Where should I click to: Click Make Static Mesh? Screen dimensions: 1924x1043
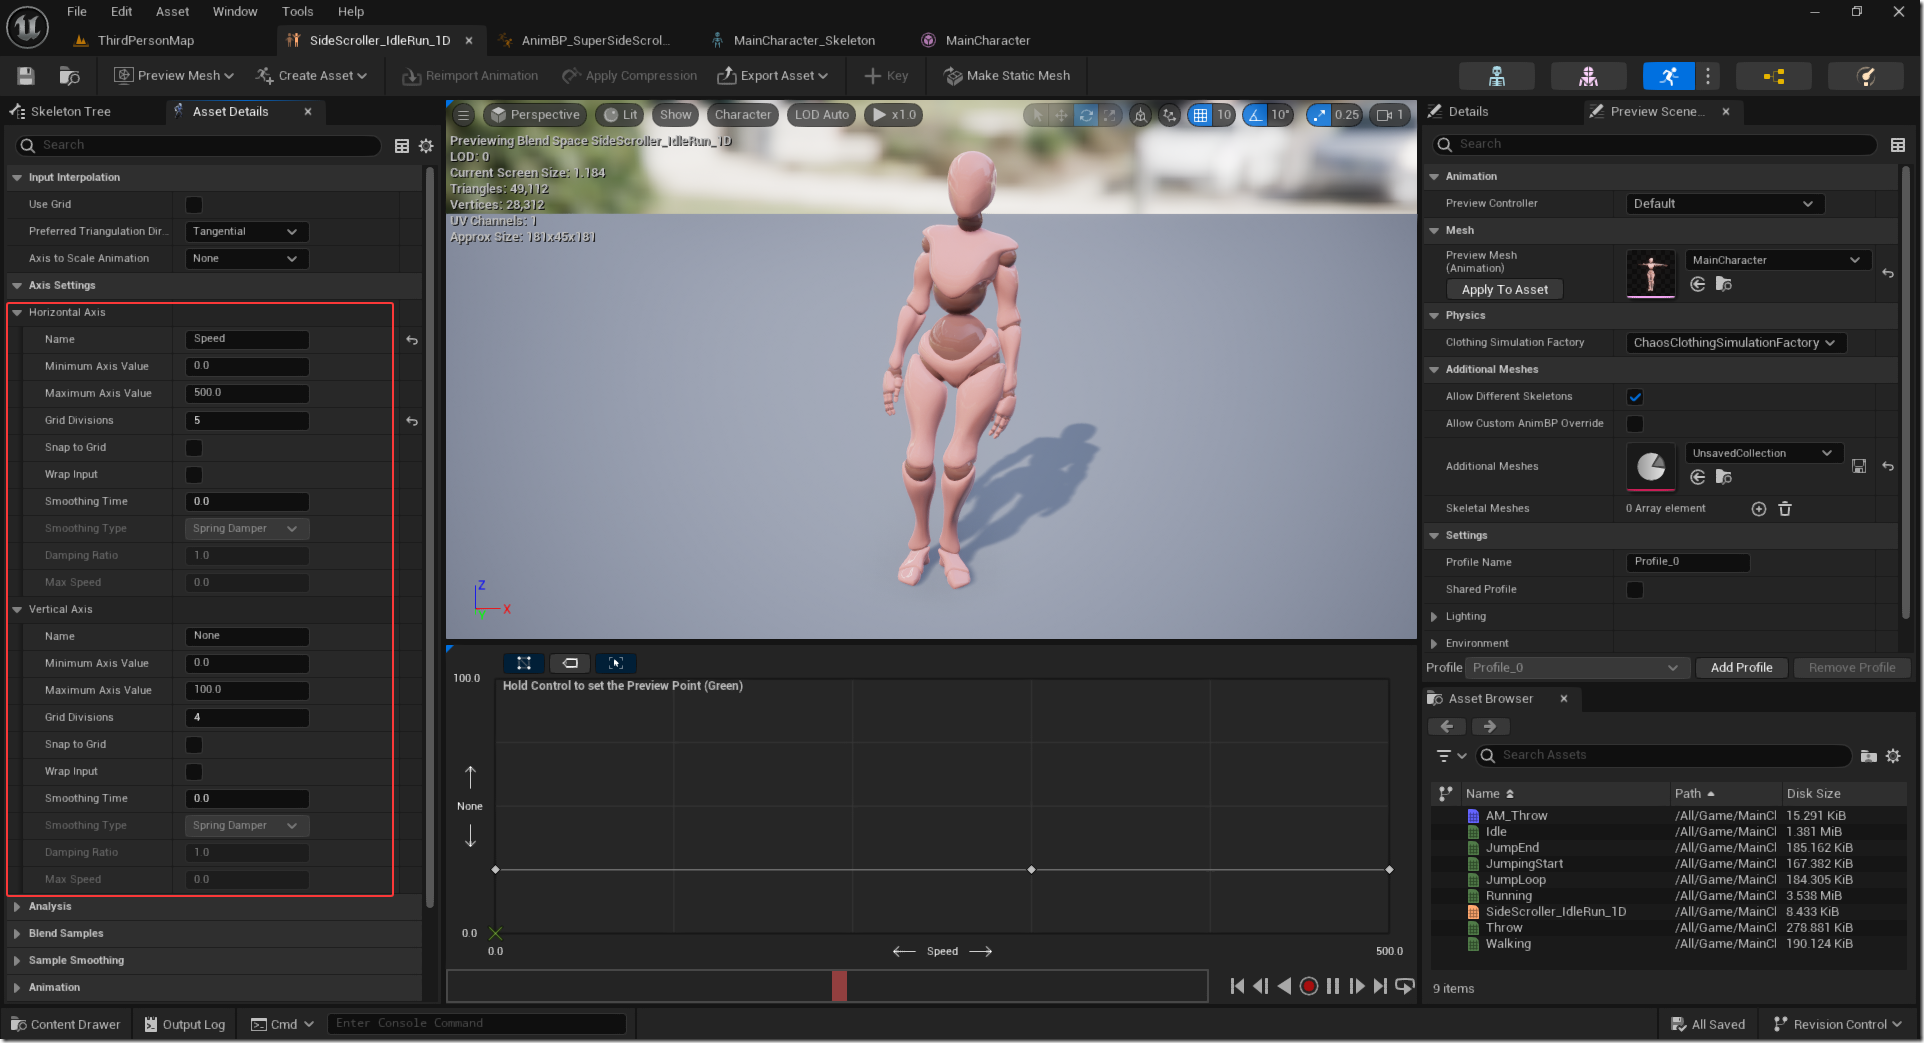(x=1007, y=76)
